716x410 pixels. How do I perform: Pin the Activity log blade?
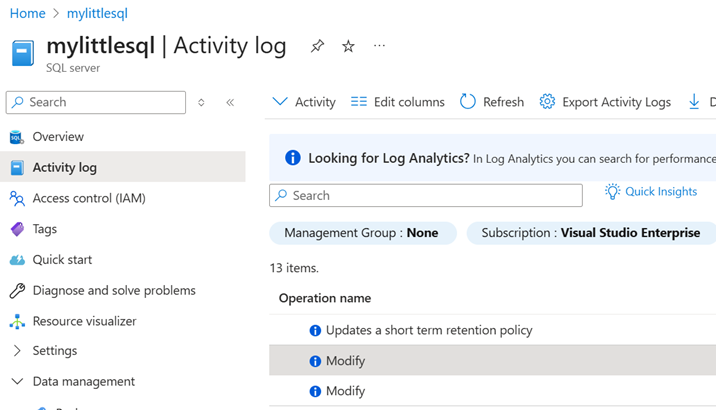coord(317,46)
